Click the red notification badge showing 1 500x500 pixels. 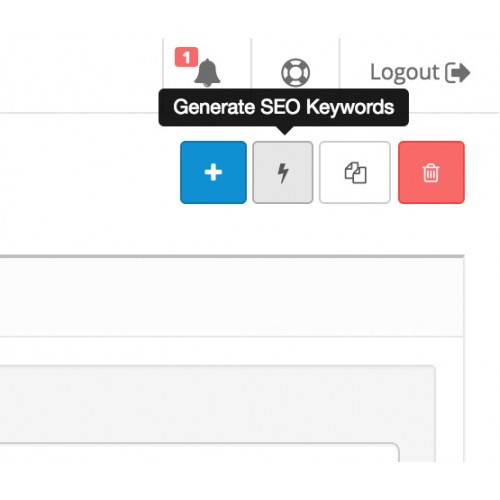[x=187, y=57]
